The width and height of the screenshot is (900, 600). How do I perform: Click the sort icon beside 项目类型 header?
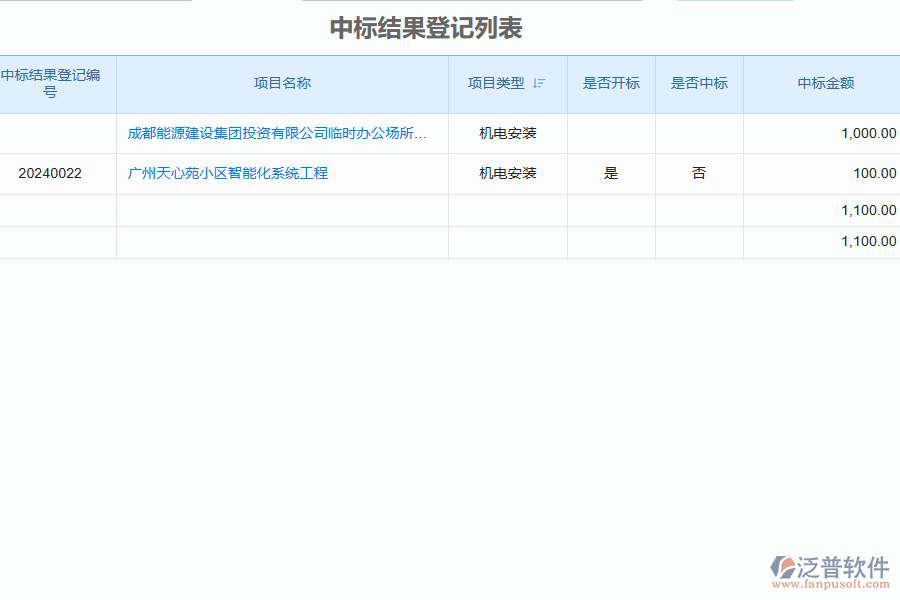click(539, 84)
